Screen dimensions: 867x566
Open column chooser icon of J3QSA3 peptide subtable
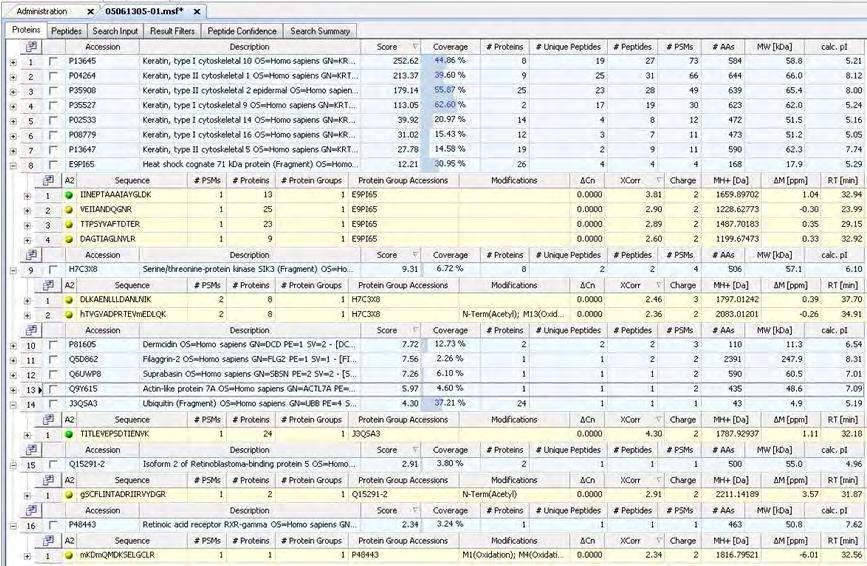click(49, 420)
